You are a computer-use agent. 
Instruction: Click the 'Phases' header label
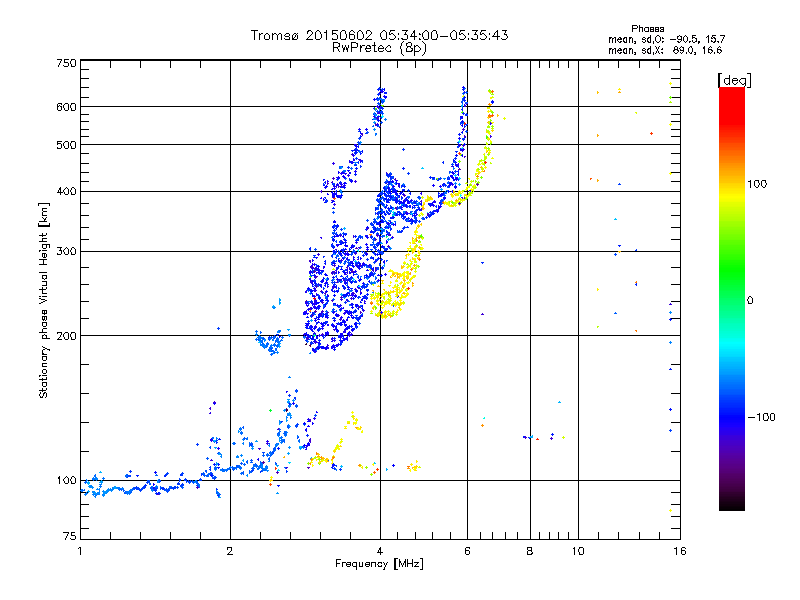647,29
